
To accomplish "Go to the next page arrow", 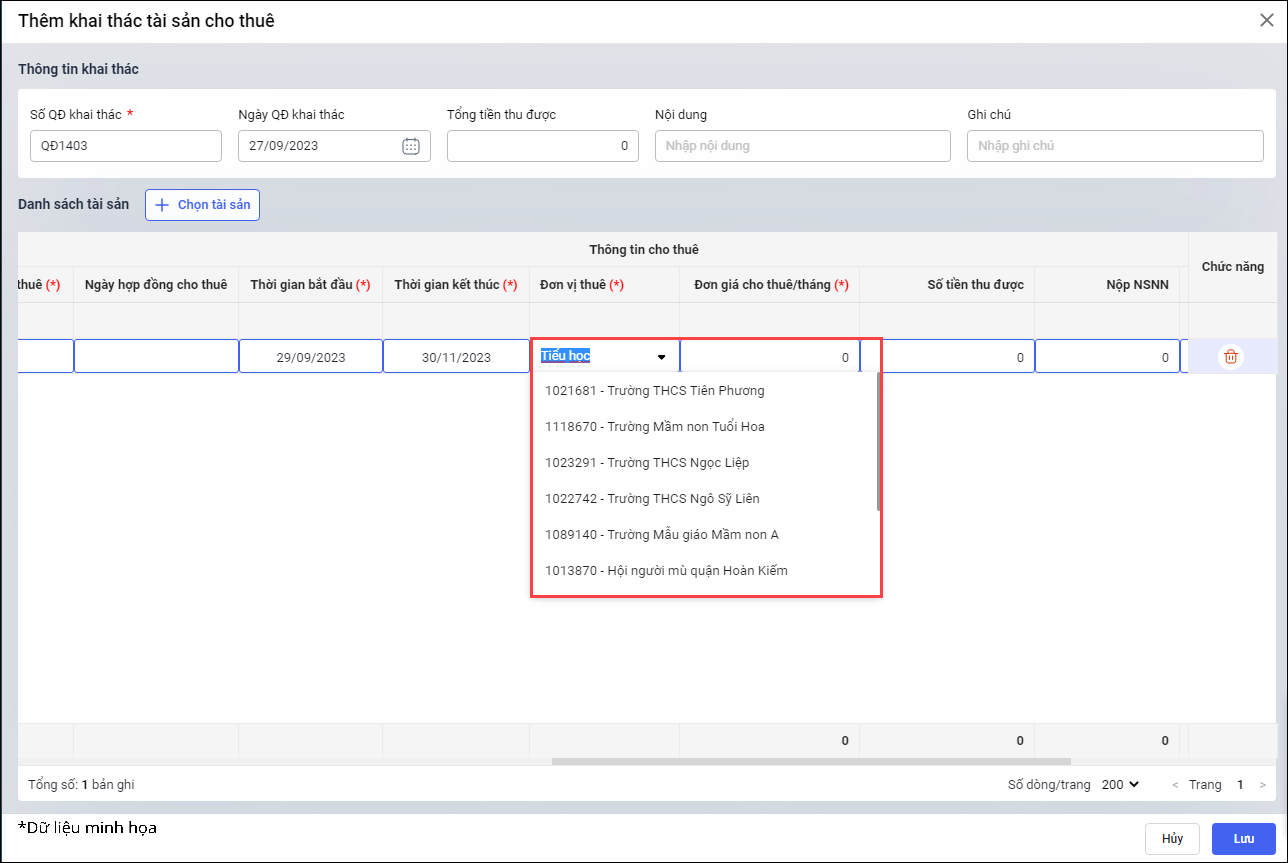I will click(1263, 785).
